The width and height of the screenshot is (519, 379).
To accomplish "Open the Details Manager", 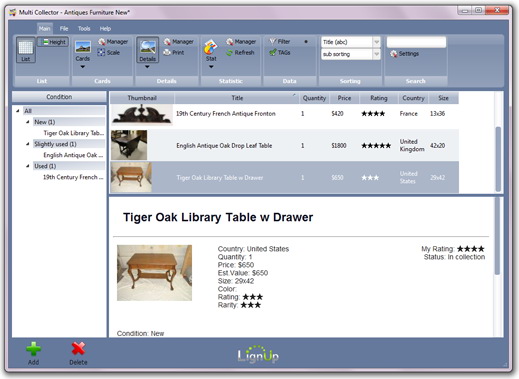I will 179,42.
